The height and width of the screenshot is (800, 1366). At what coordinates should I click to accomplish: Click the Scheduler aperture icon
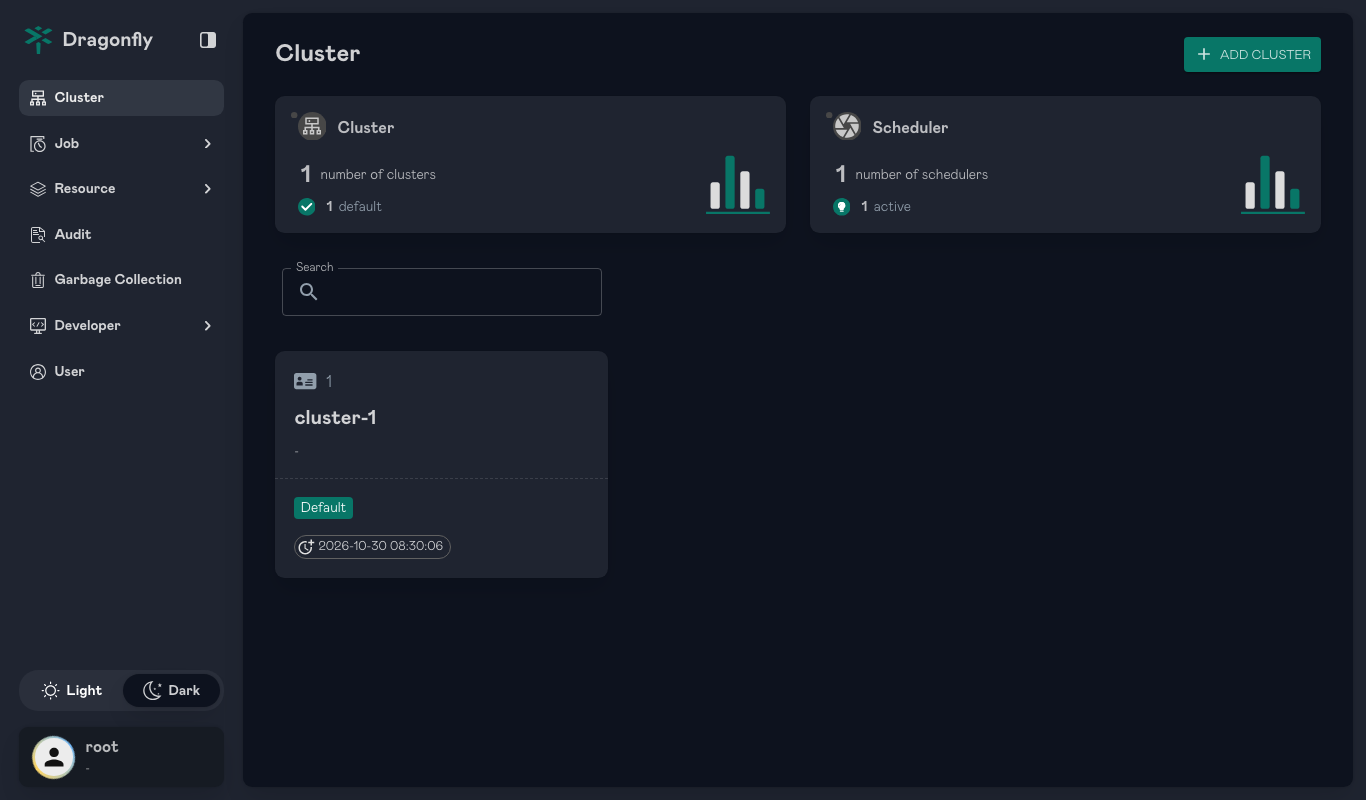tap(847, 126)
